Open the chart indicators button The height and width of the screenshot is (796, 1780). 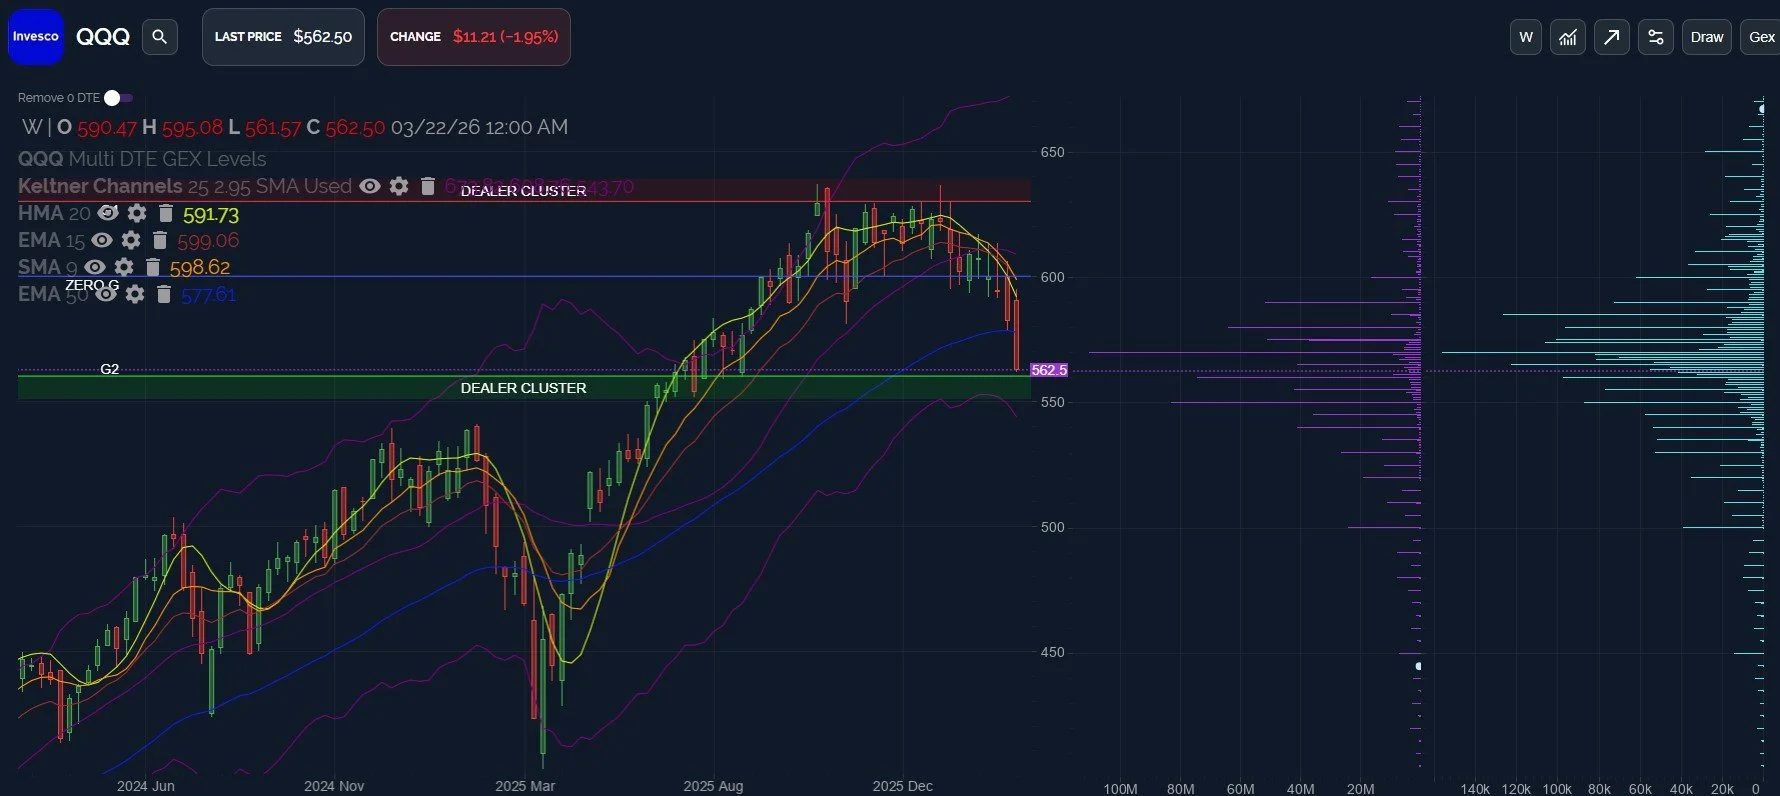click(x=1568, y=37)
